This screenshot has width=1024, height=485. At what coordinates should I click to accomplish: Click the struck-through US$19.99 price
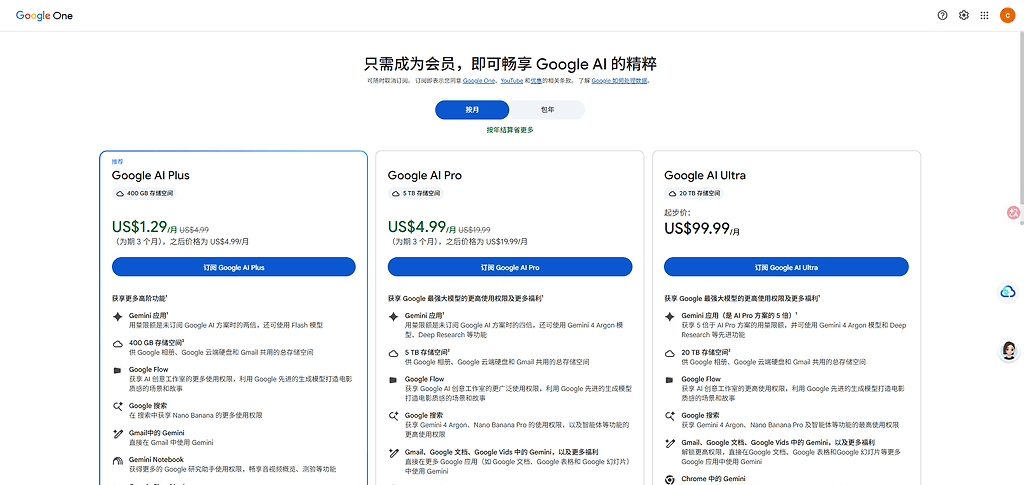click(x=474, y=230)
